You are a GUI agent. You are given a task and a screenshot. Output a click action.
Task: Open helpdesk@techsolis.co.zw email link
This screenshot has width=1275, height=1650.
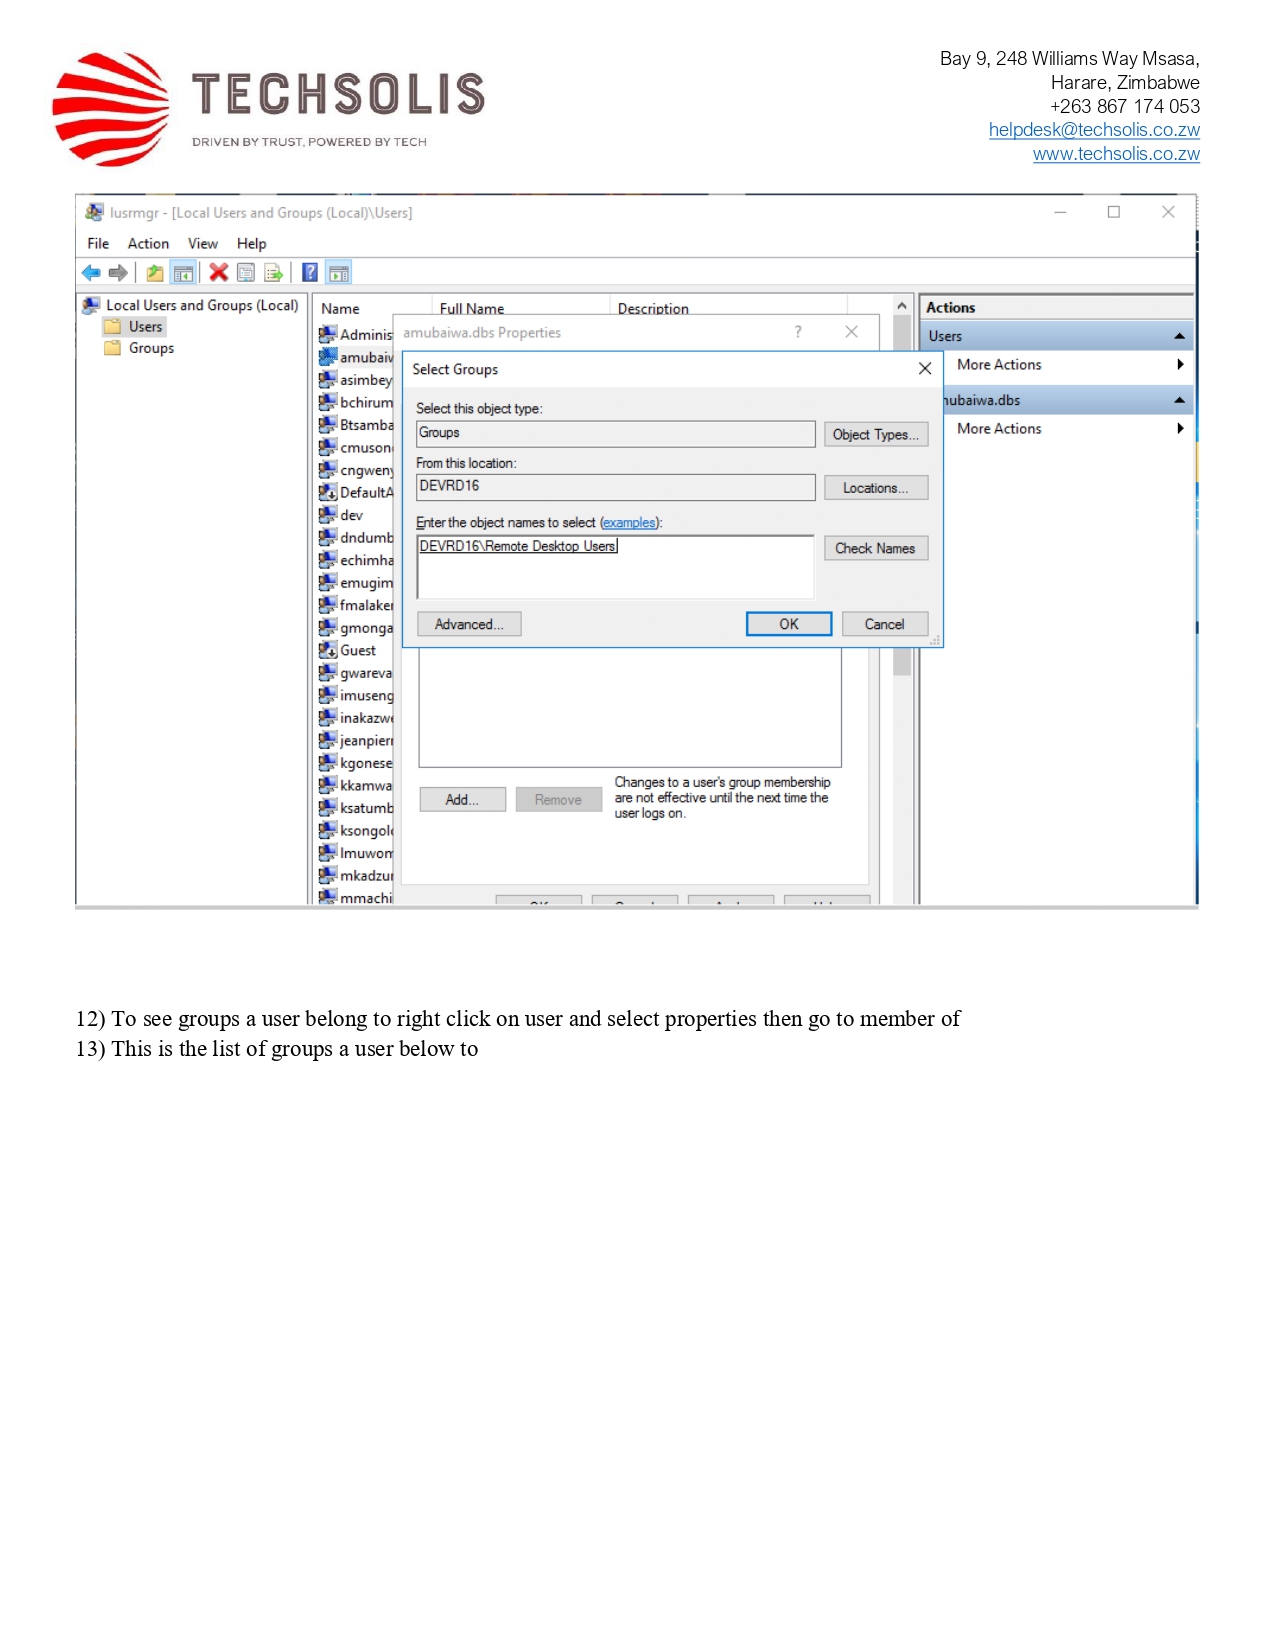1094,130
